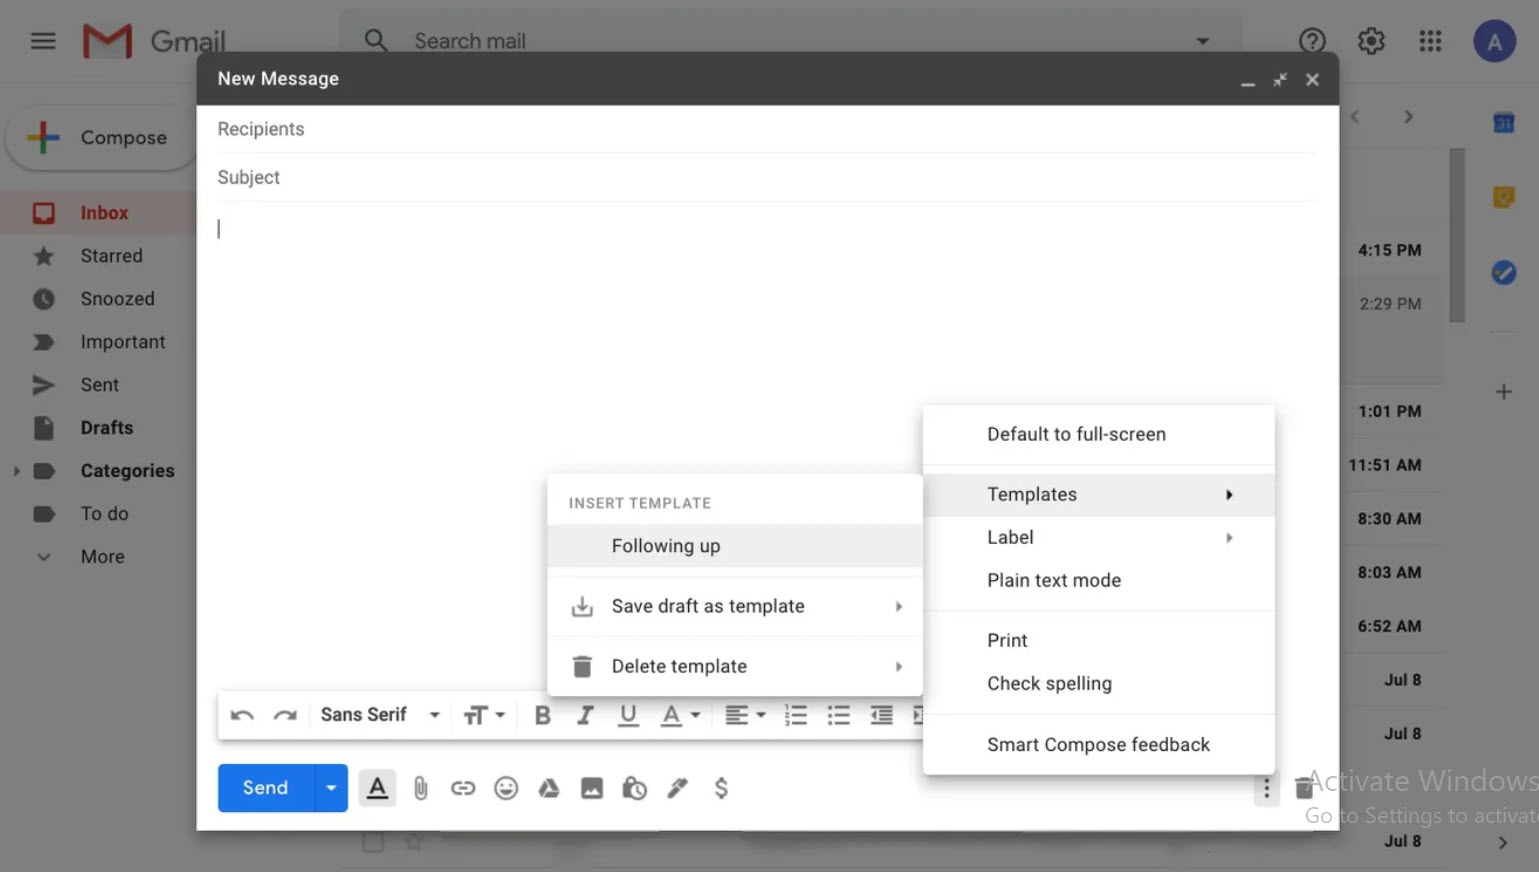Toggle confidential mode lock-clock icon
Viewport: 1539px width, 872px height.
click(x=634, y=788)
